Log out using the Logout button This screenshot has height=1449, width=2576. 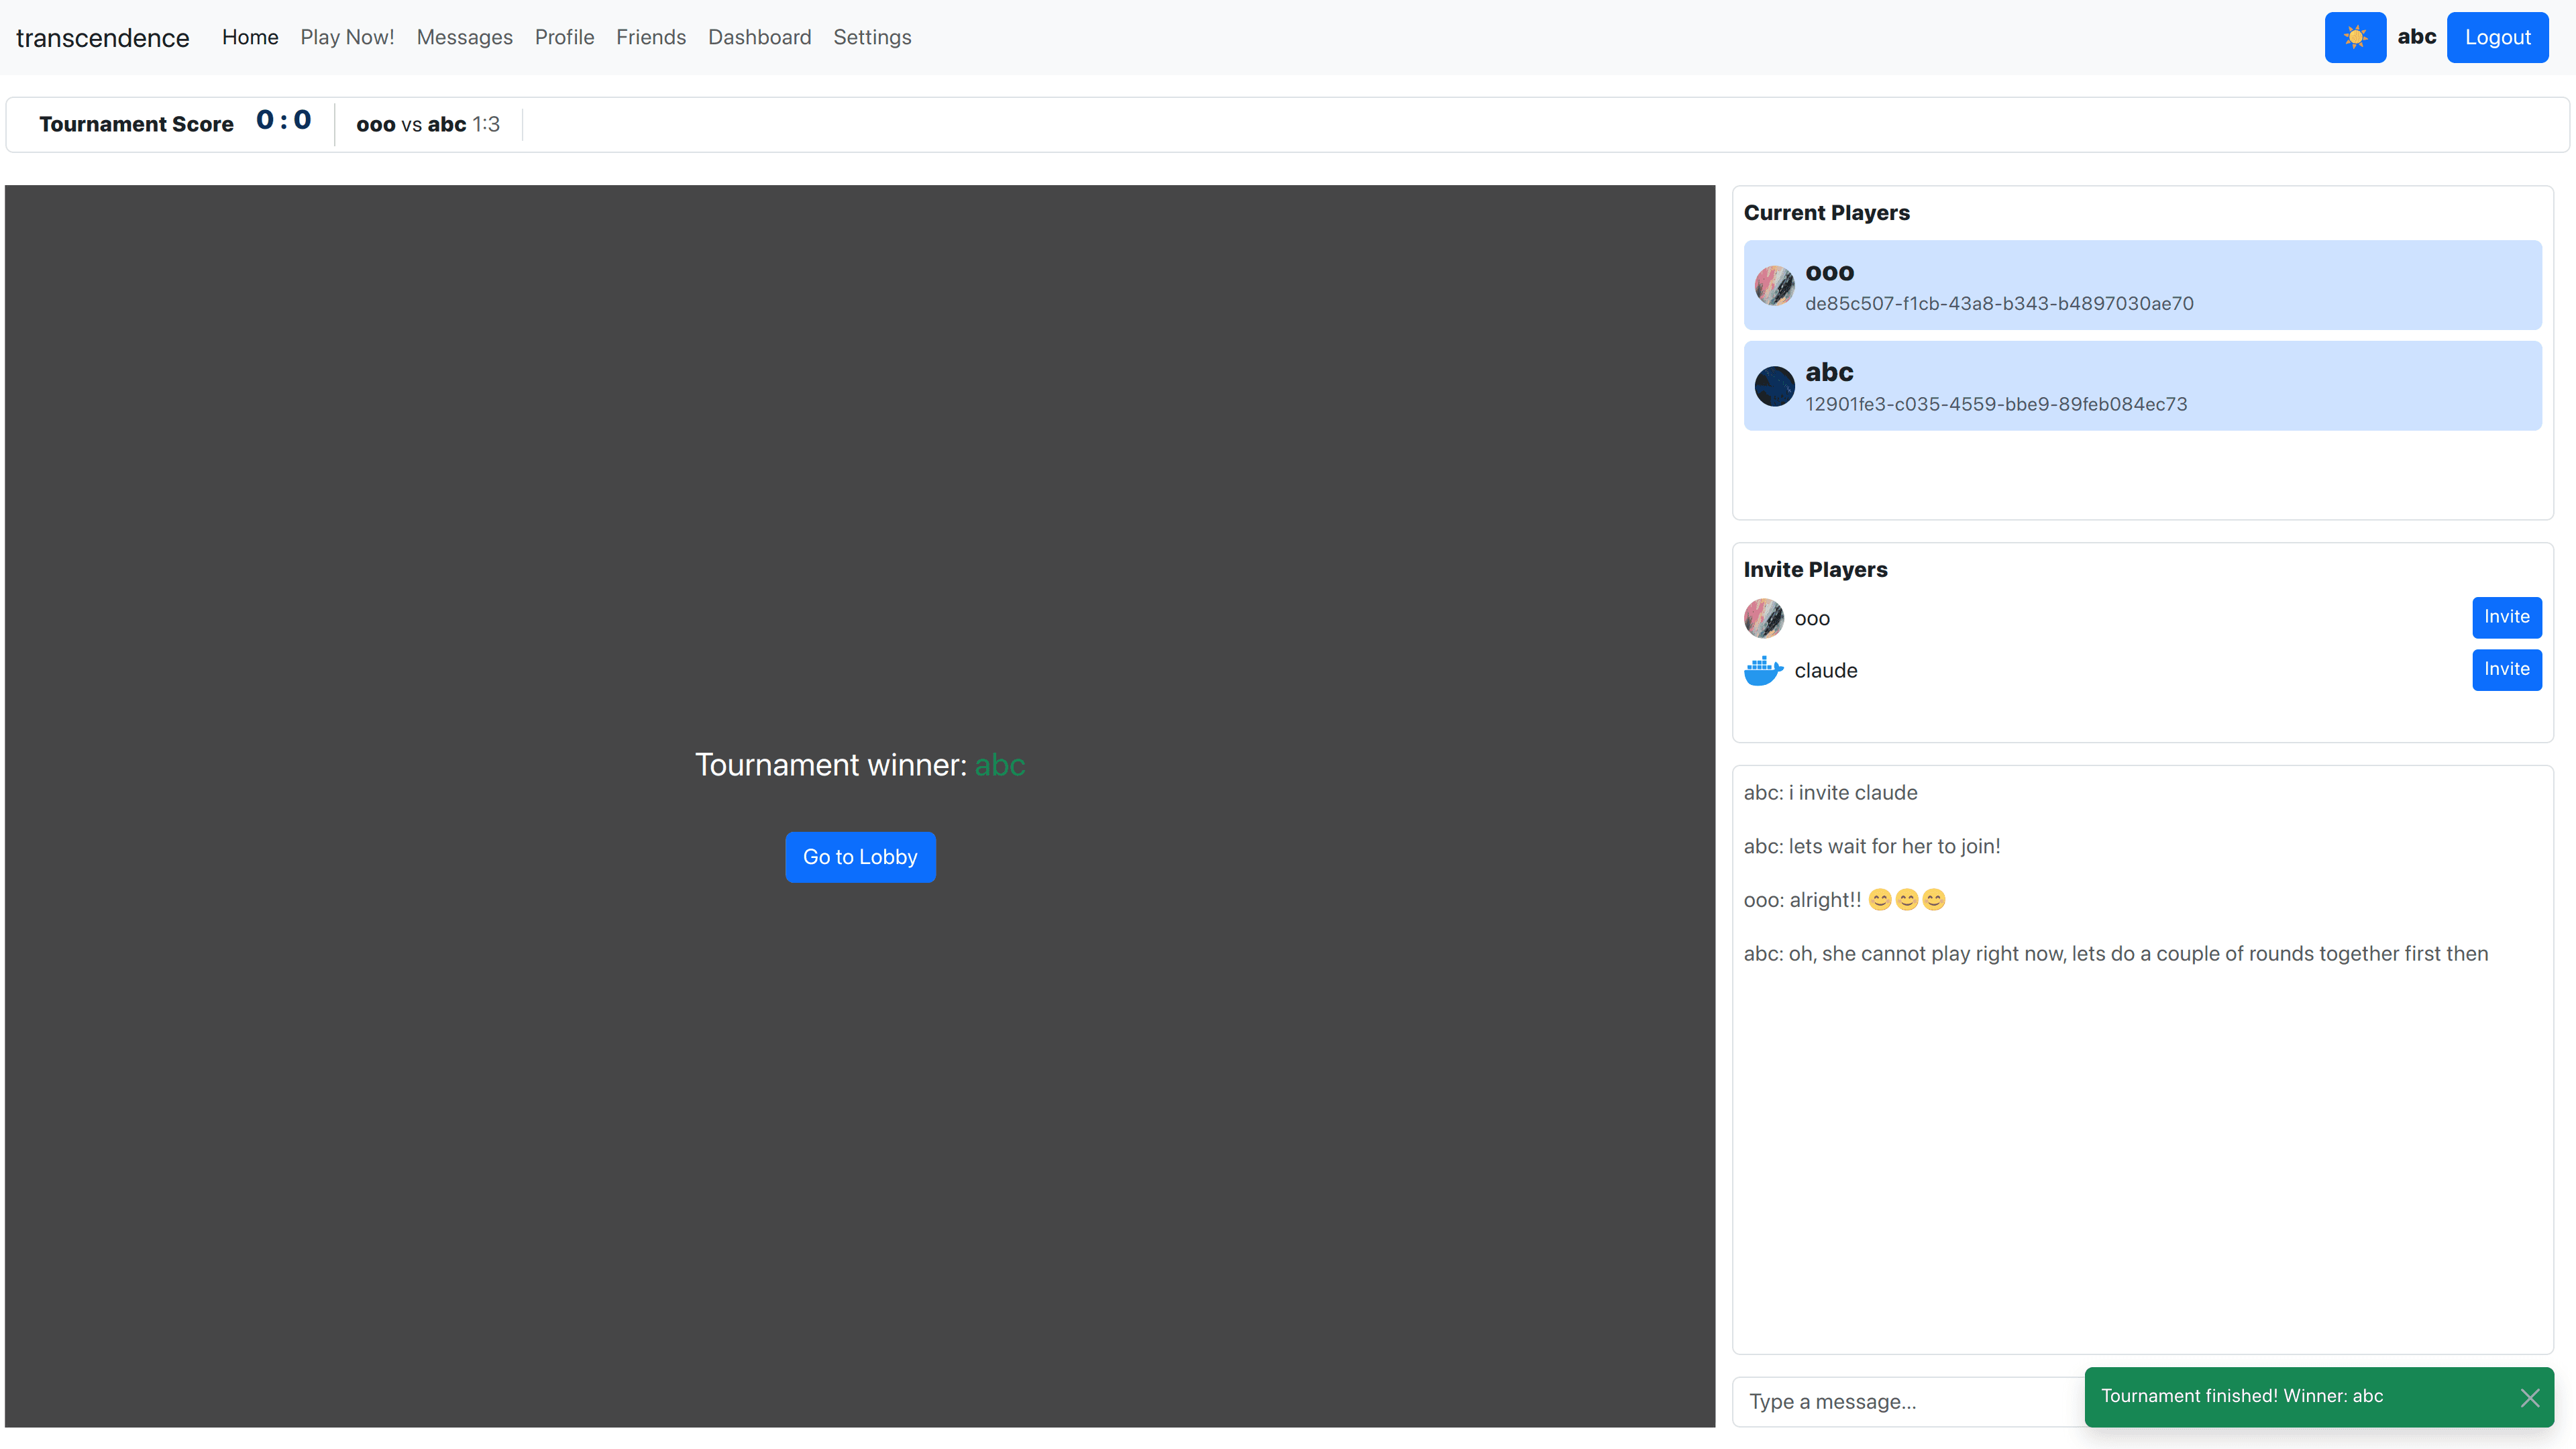click(2496, 37)
